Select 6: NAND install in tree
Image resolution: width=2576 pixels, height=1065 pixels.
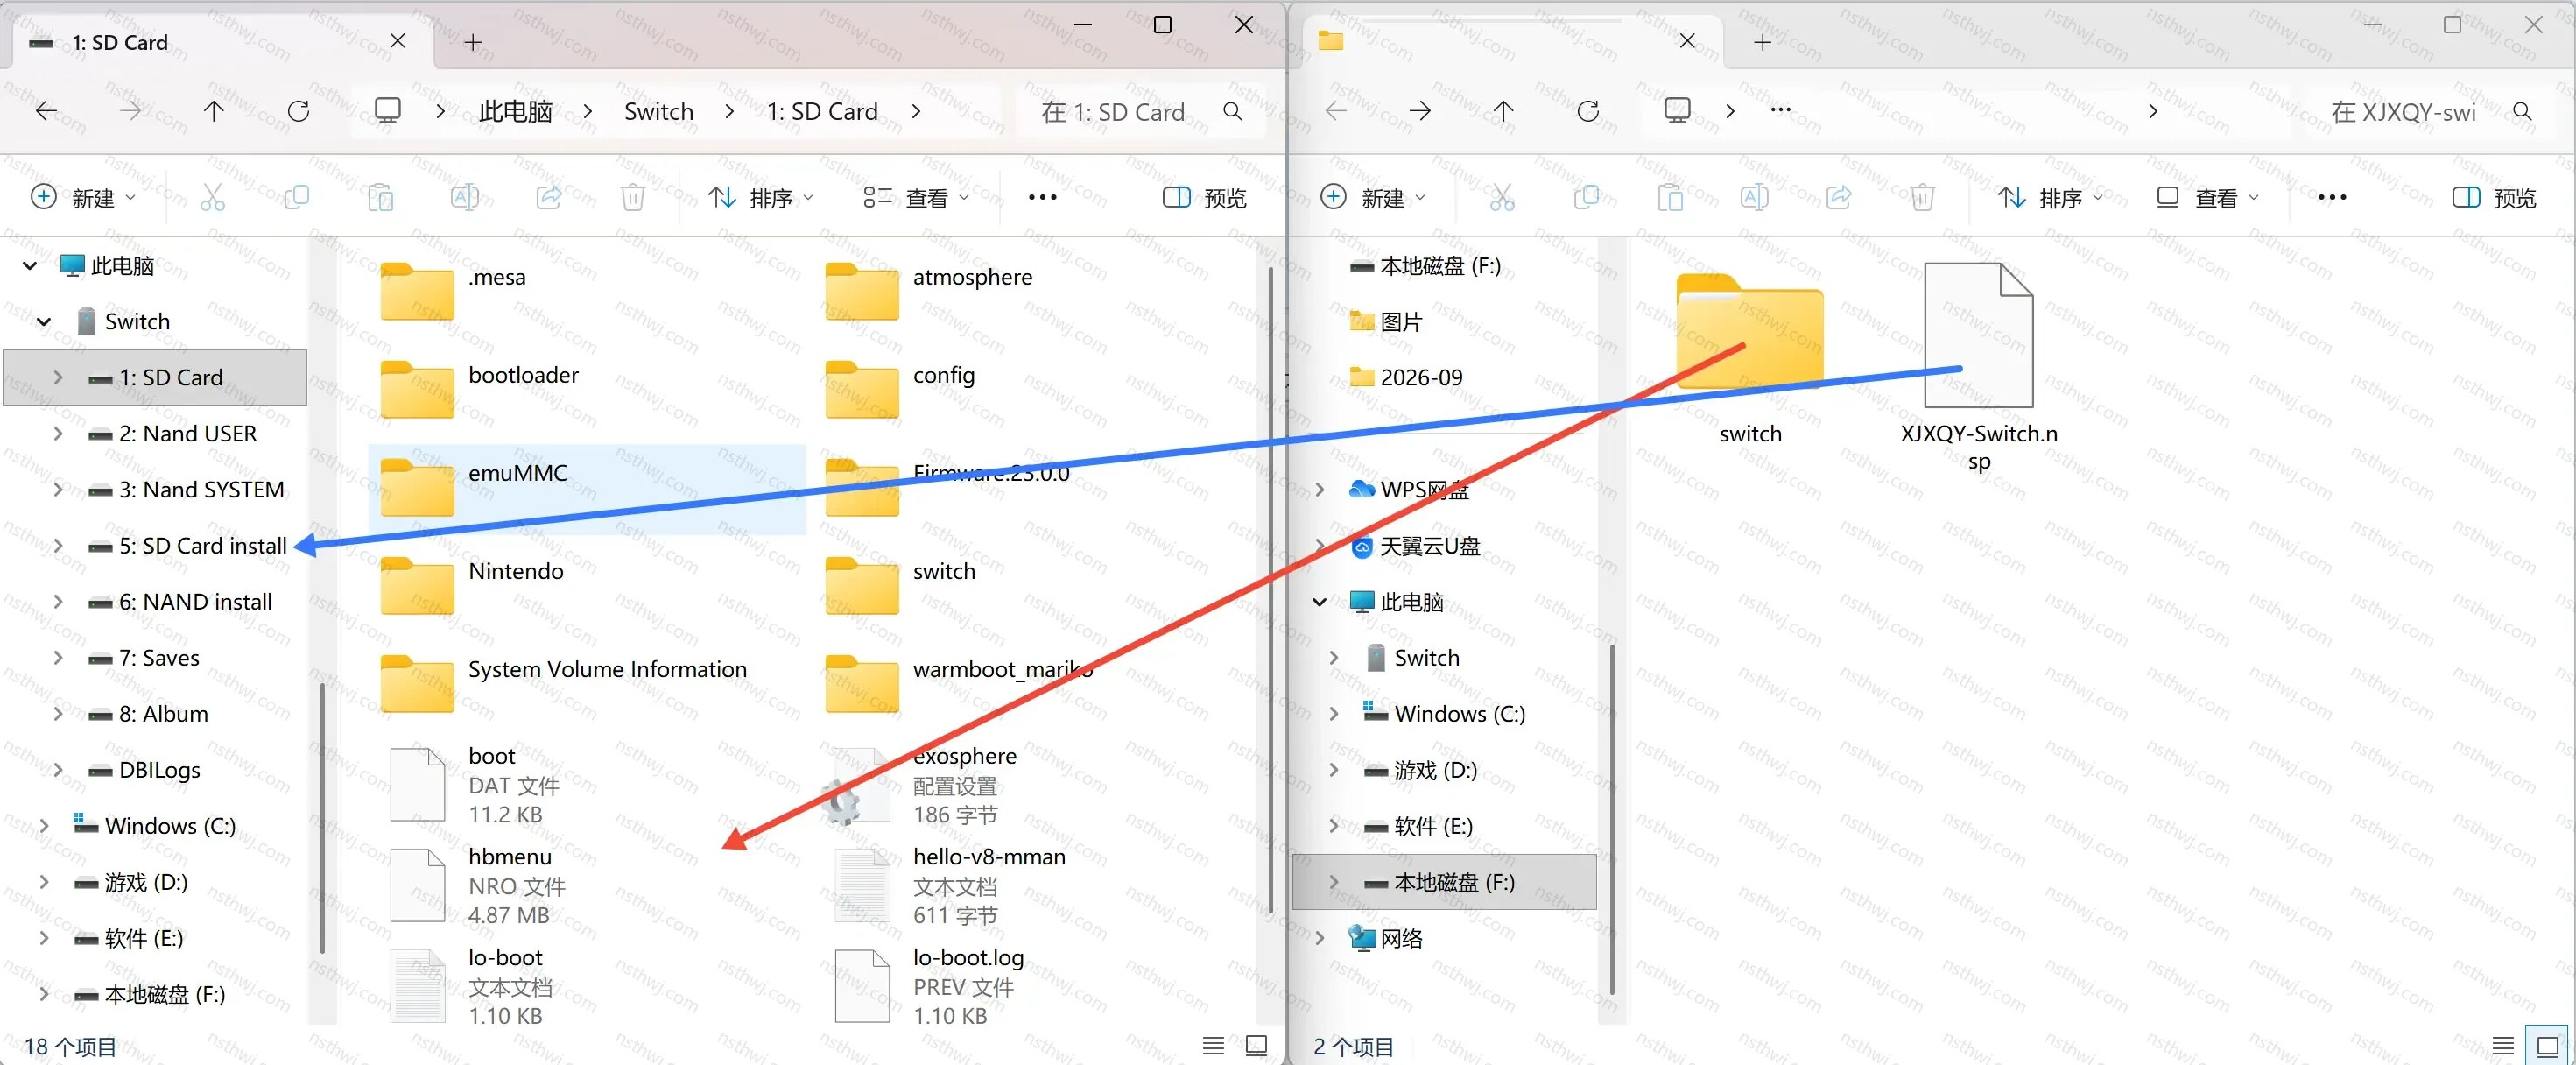point(195,601)
